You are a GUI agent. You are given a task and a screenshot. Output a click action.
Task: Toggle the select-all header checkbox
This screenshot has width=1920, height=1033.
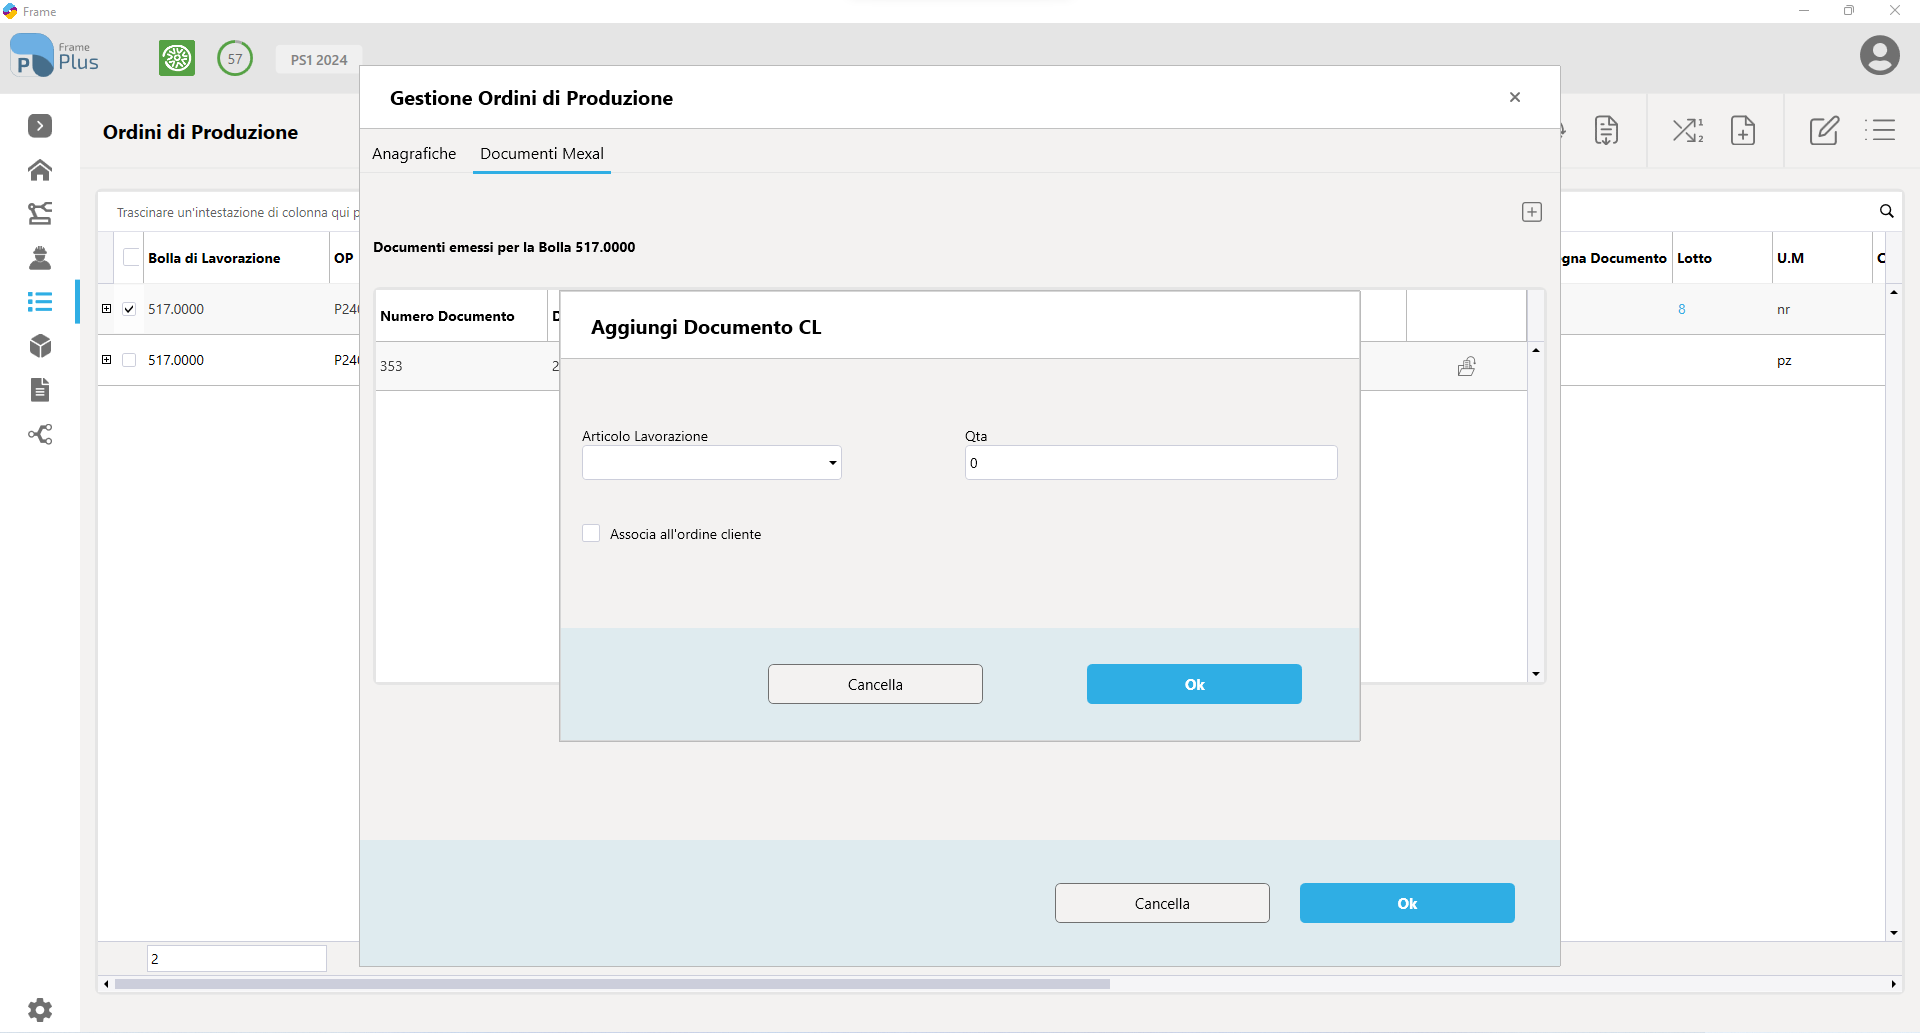[132, 258]
